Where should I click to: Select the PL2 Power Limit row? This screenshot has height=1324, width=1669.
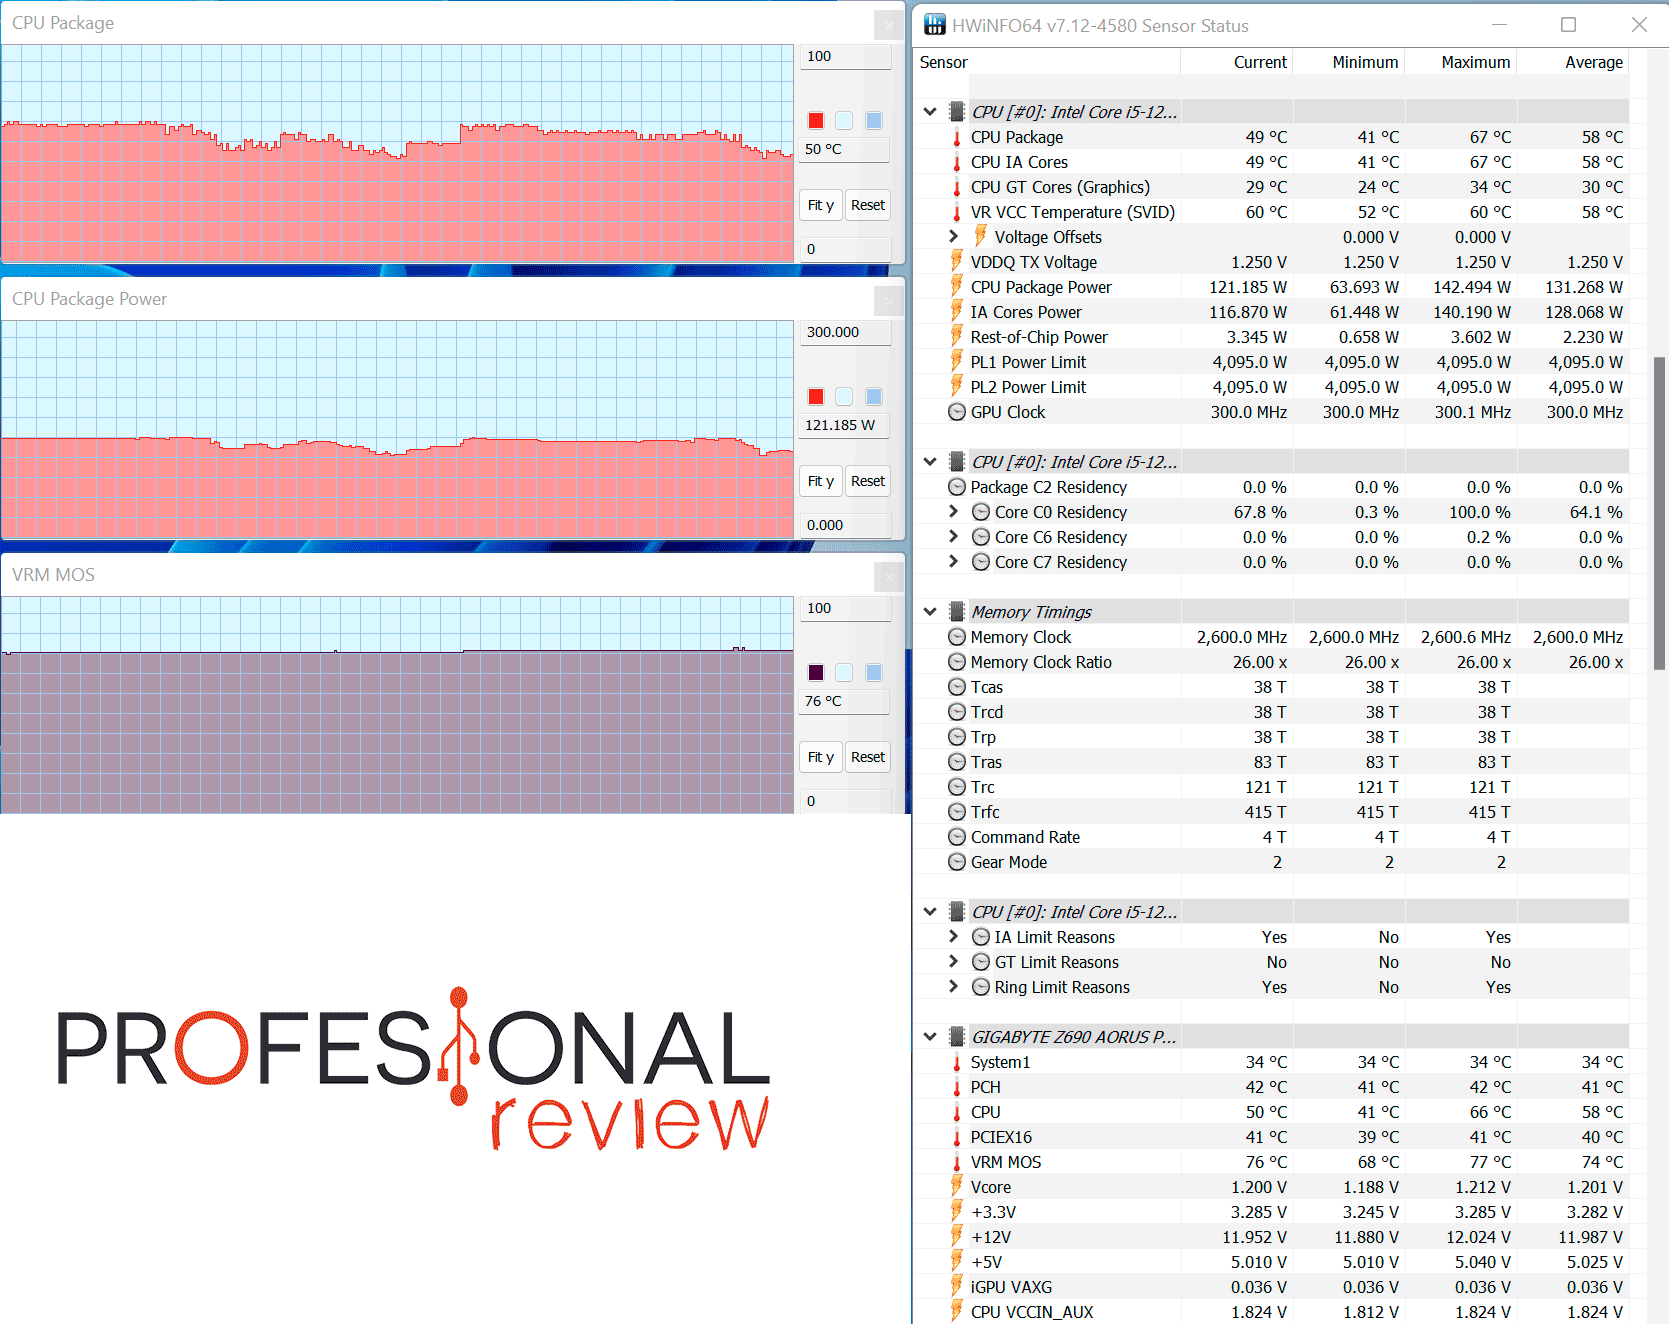pyautogui.click(x=1272, y=387)
